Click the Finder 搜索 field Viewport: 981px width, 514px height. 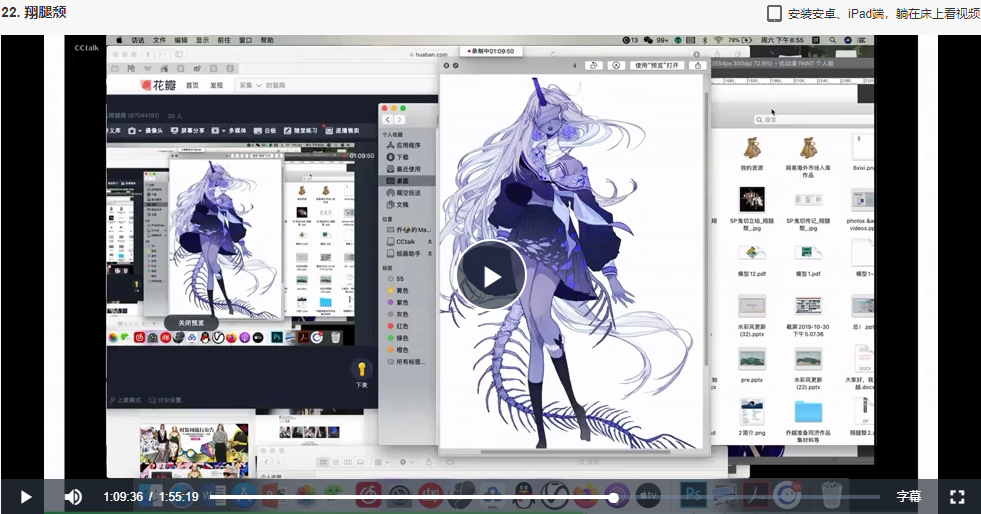pos(813,119)
